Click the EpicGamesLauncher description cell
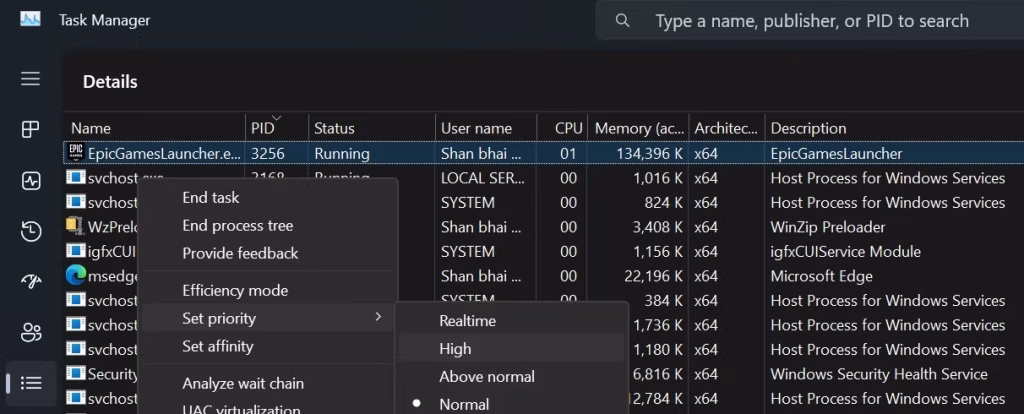The image size is (1024, 414). pyautogui.click(x=837, y=154)
